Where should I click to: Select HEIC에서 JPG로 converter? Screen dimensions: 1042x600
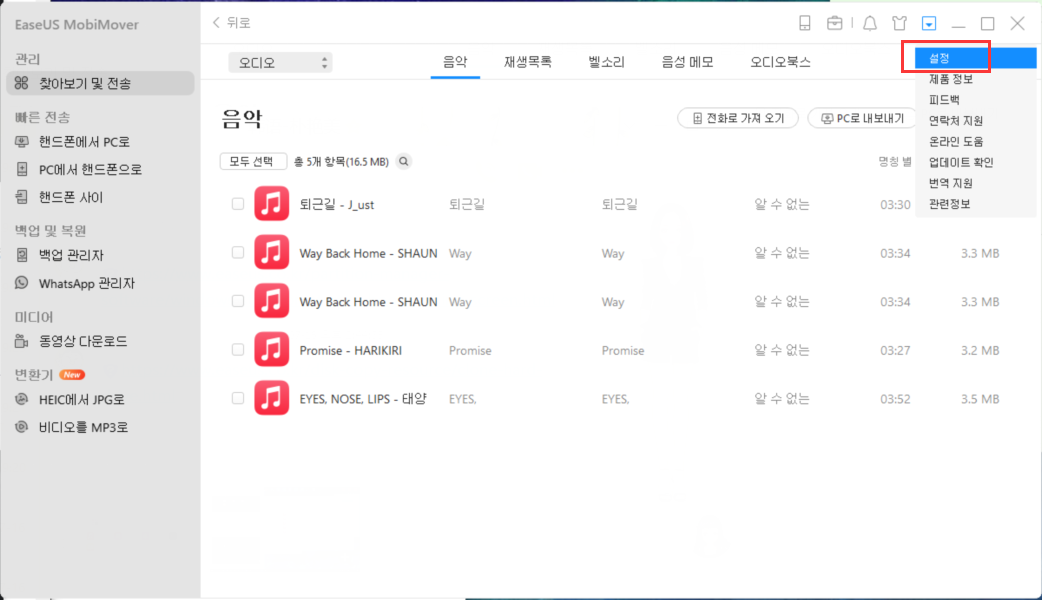(83, 400)
